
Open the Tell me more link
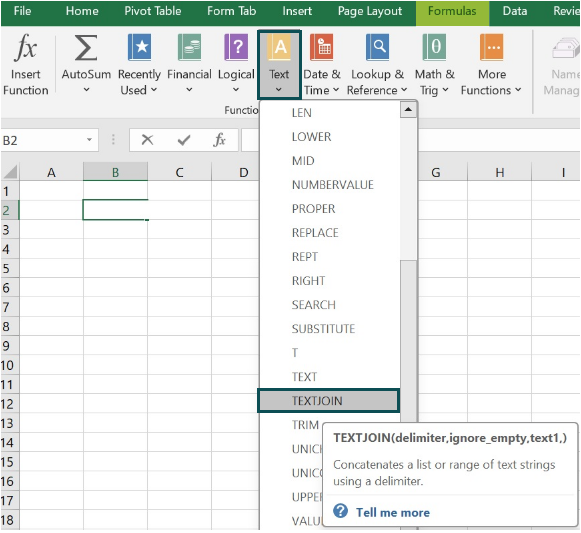coord(393,513)
